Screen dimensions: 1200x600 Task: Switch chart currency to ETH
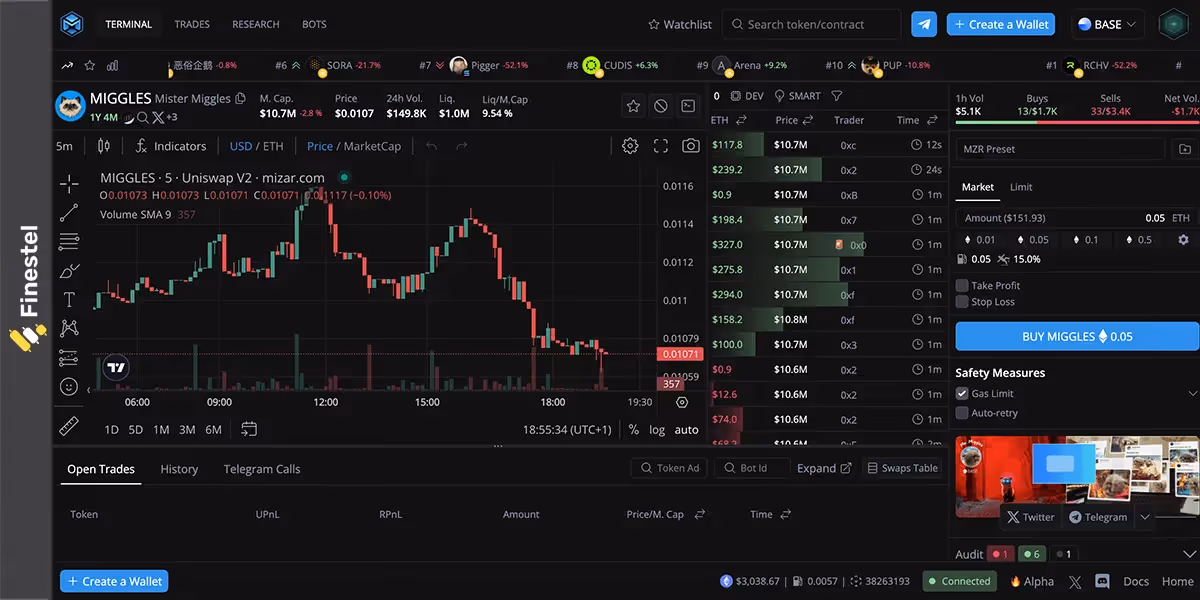coord(273,146)
